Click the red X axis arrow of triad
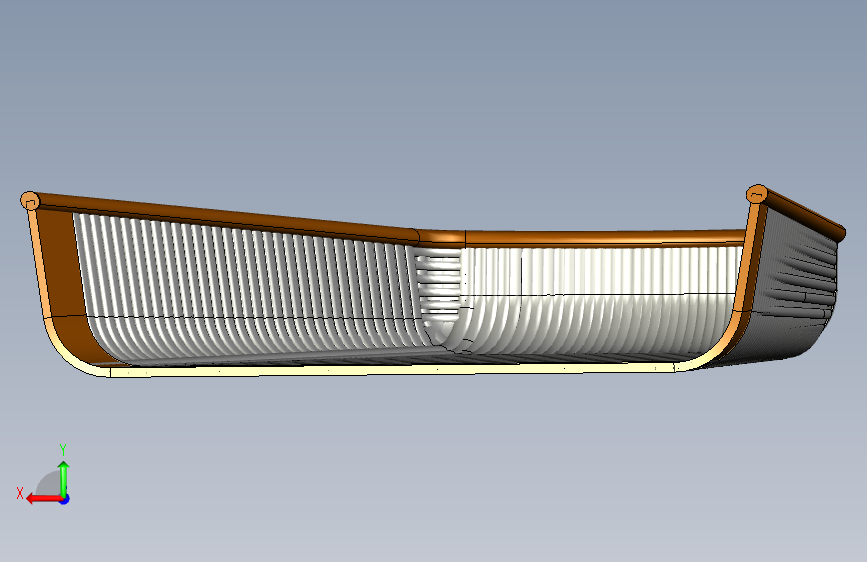 point(43,499)
